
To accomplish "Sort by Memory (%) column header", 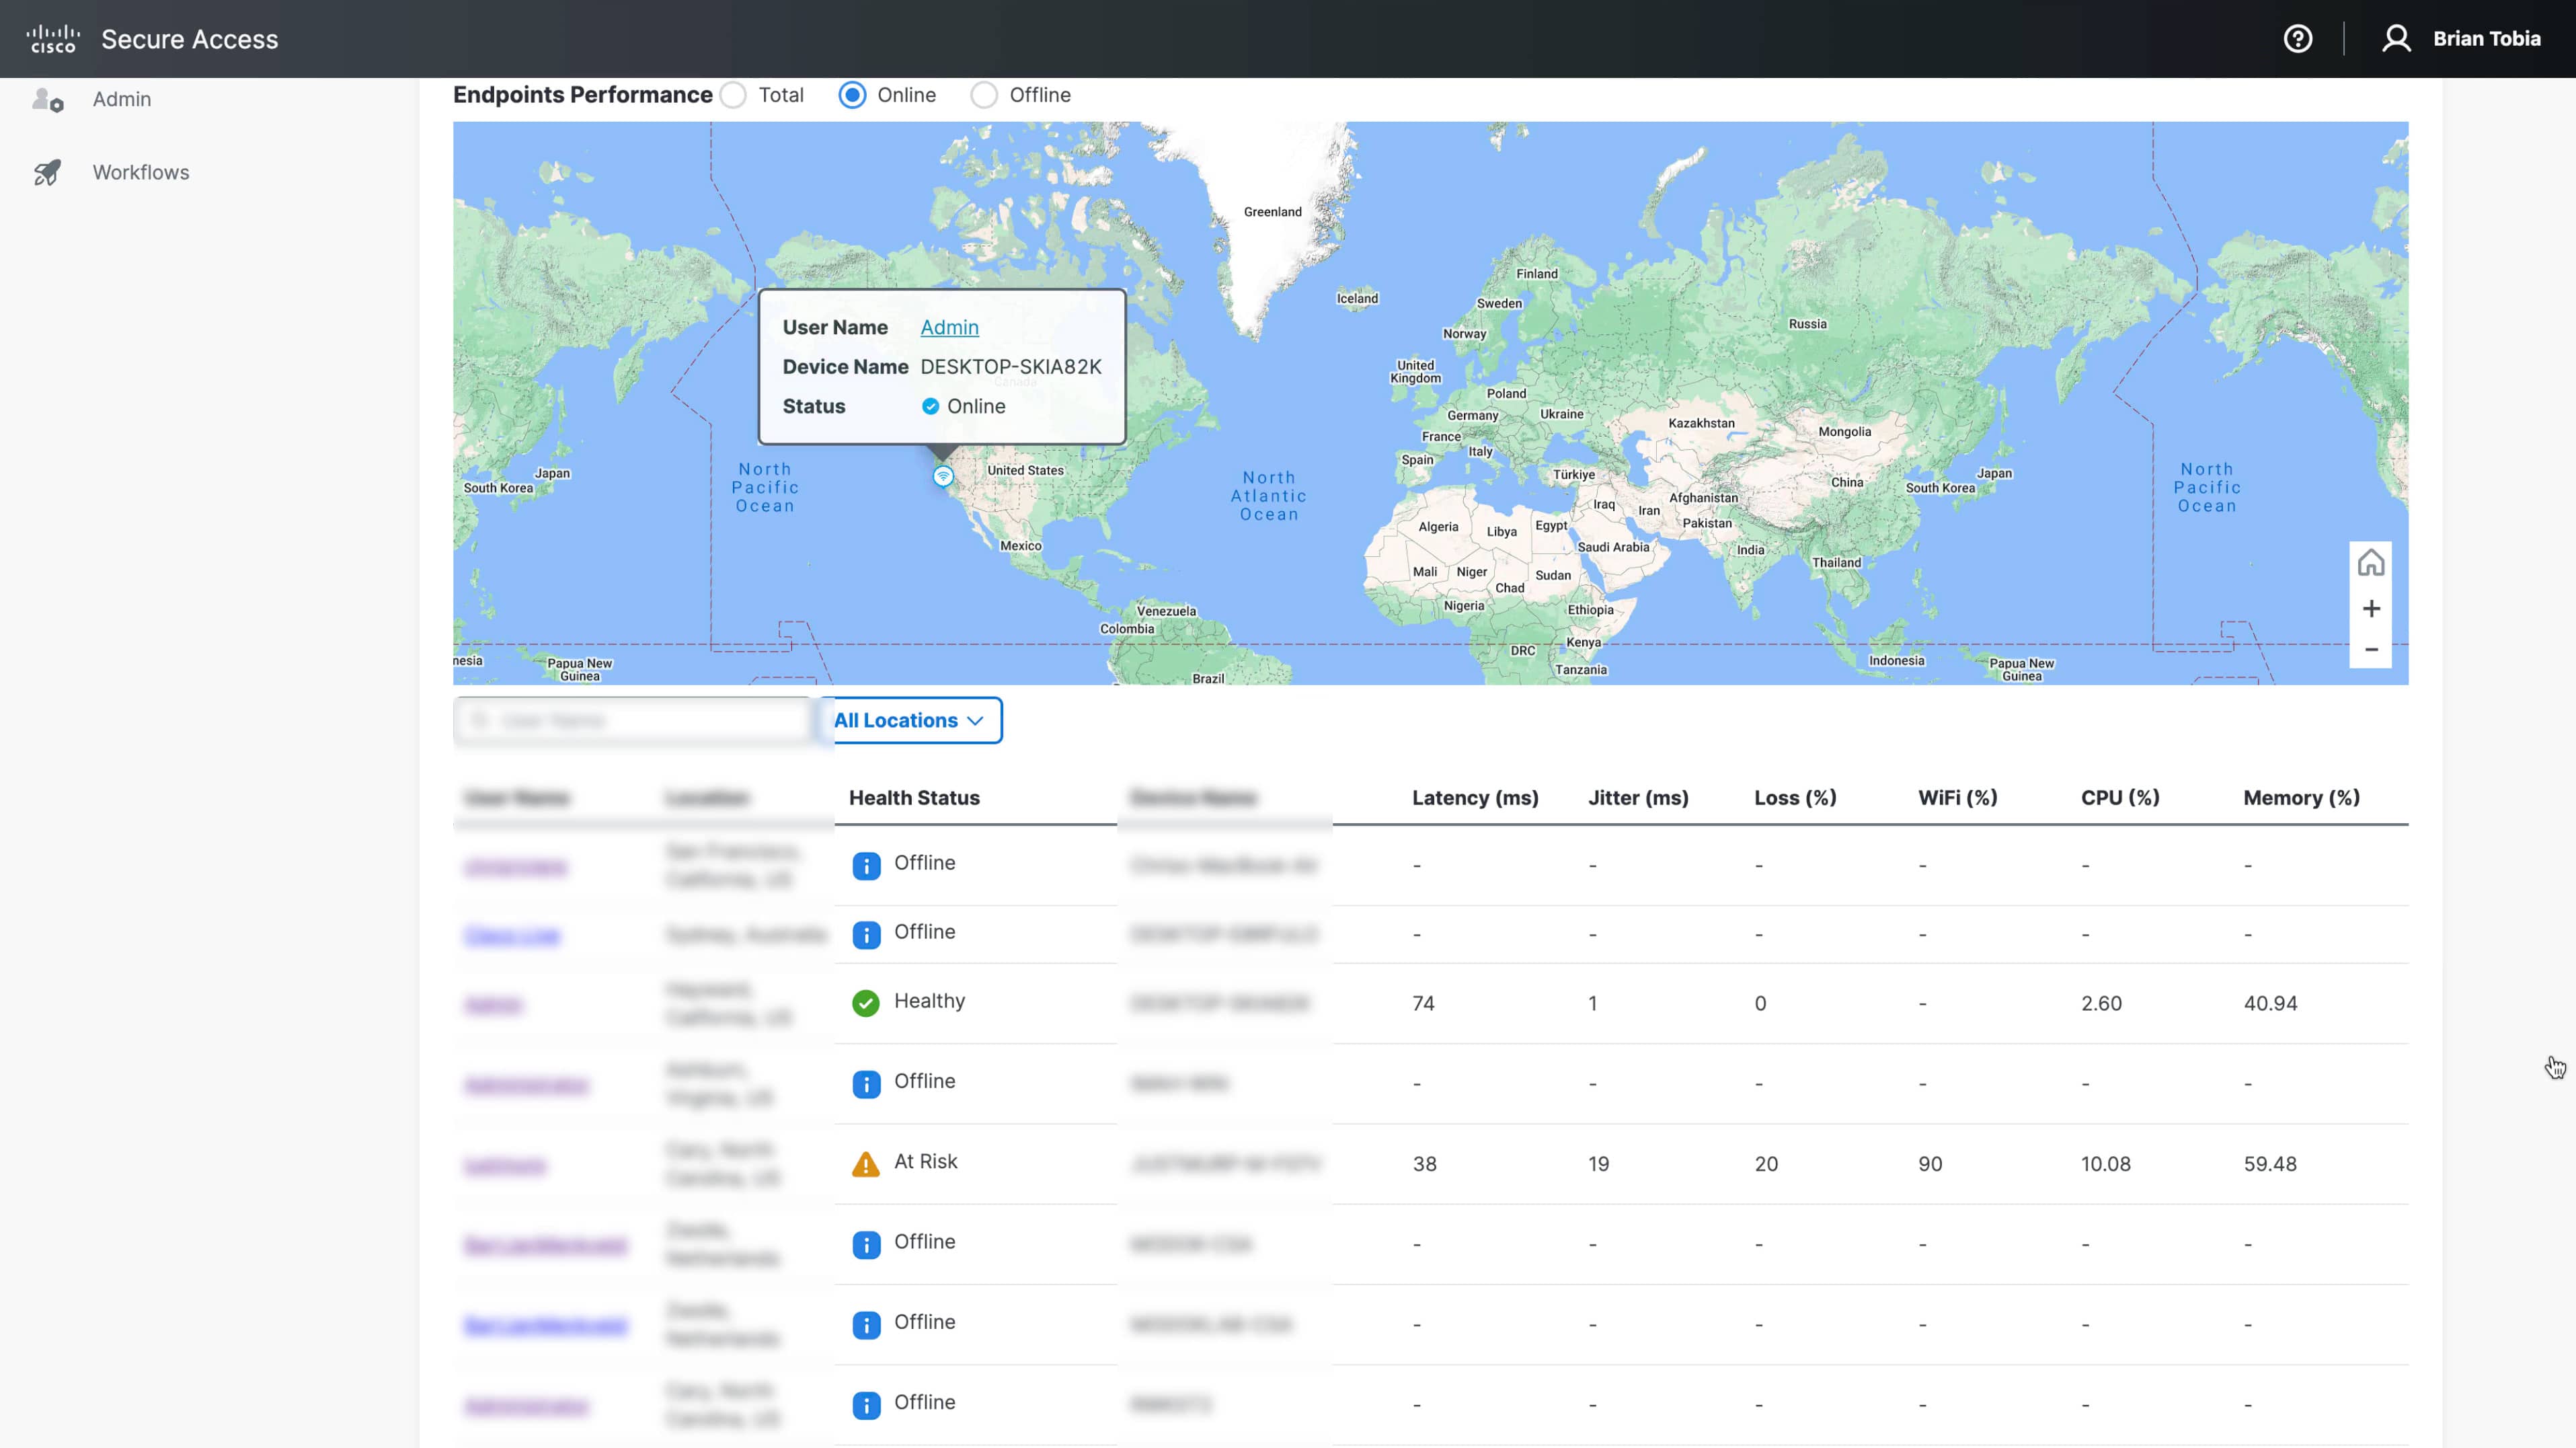I will (x=2300, y=798).
